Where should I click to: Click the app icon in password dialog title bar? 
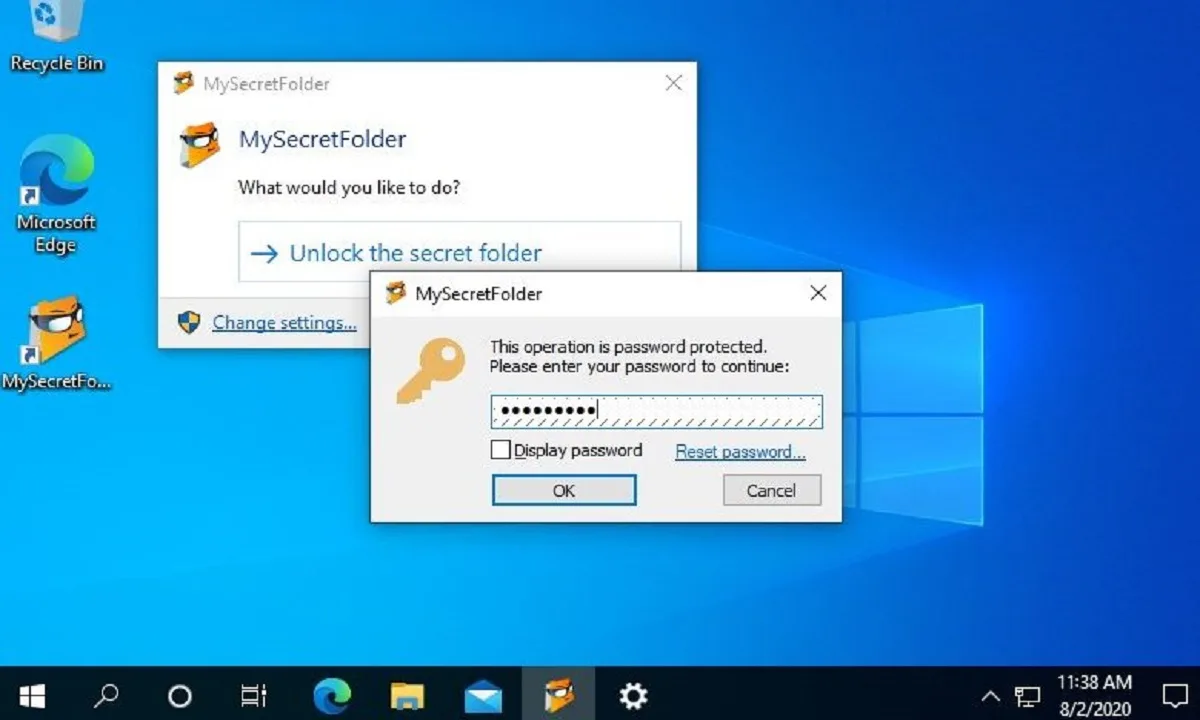(396, 293)
